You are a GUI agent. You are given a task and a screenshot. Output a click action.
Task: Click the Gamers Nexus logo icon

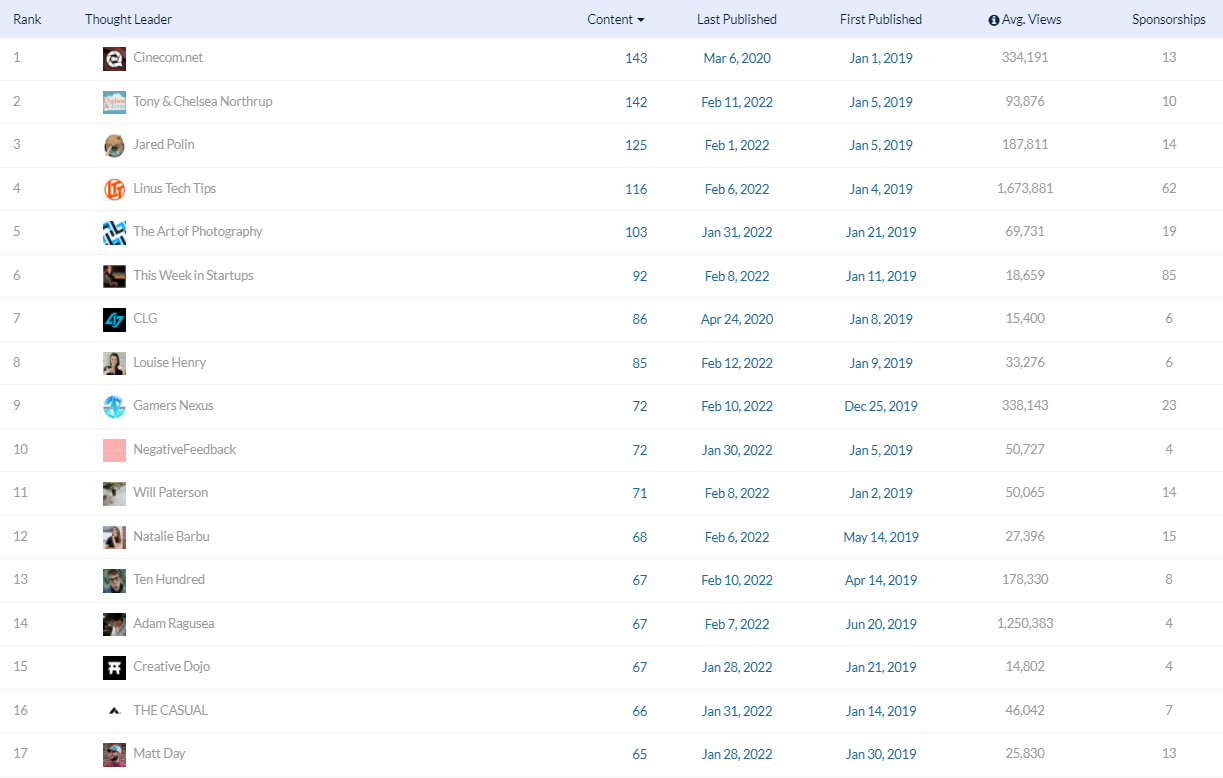tap(114, 407)
